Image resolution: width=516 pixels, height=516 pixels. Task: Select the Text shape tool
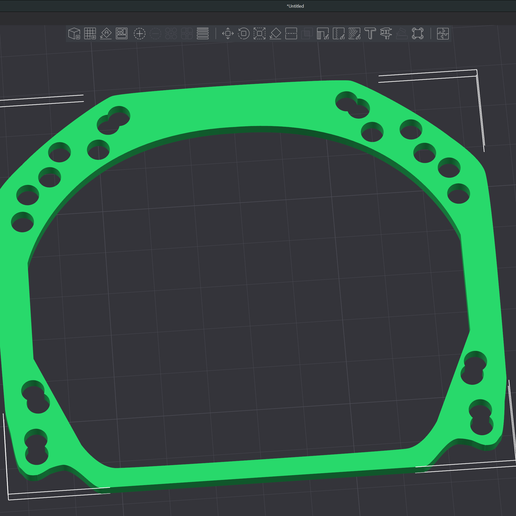(x=370, y=34)
